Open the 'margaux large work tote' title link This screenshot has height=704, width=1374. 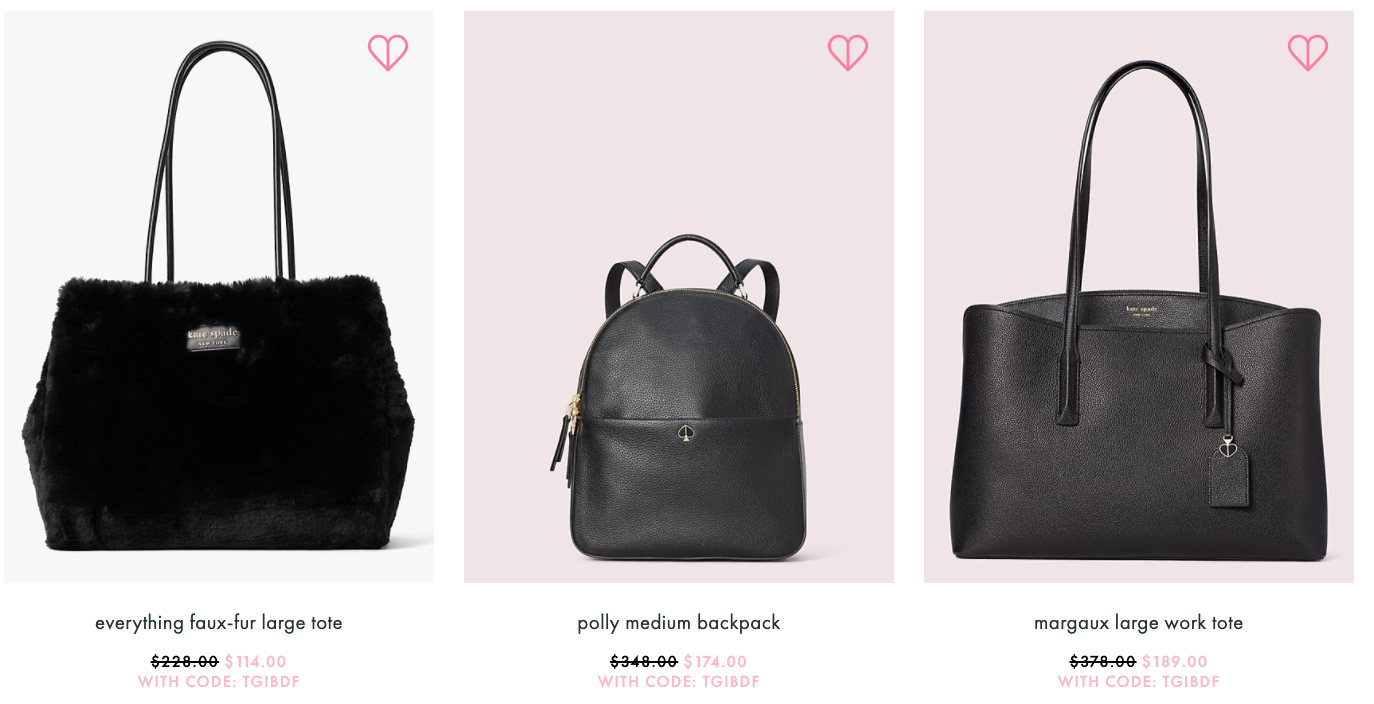coord(1139,623)
